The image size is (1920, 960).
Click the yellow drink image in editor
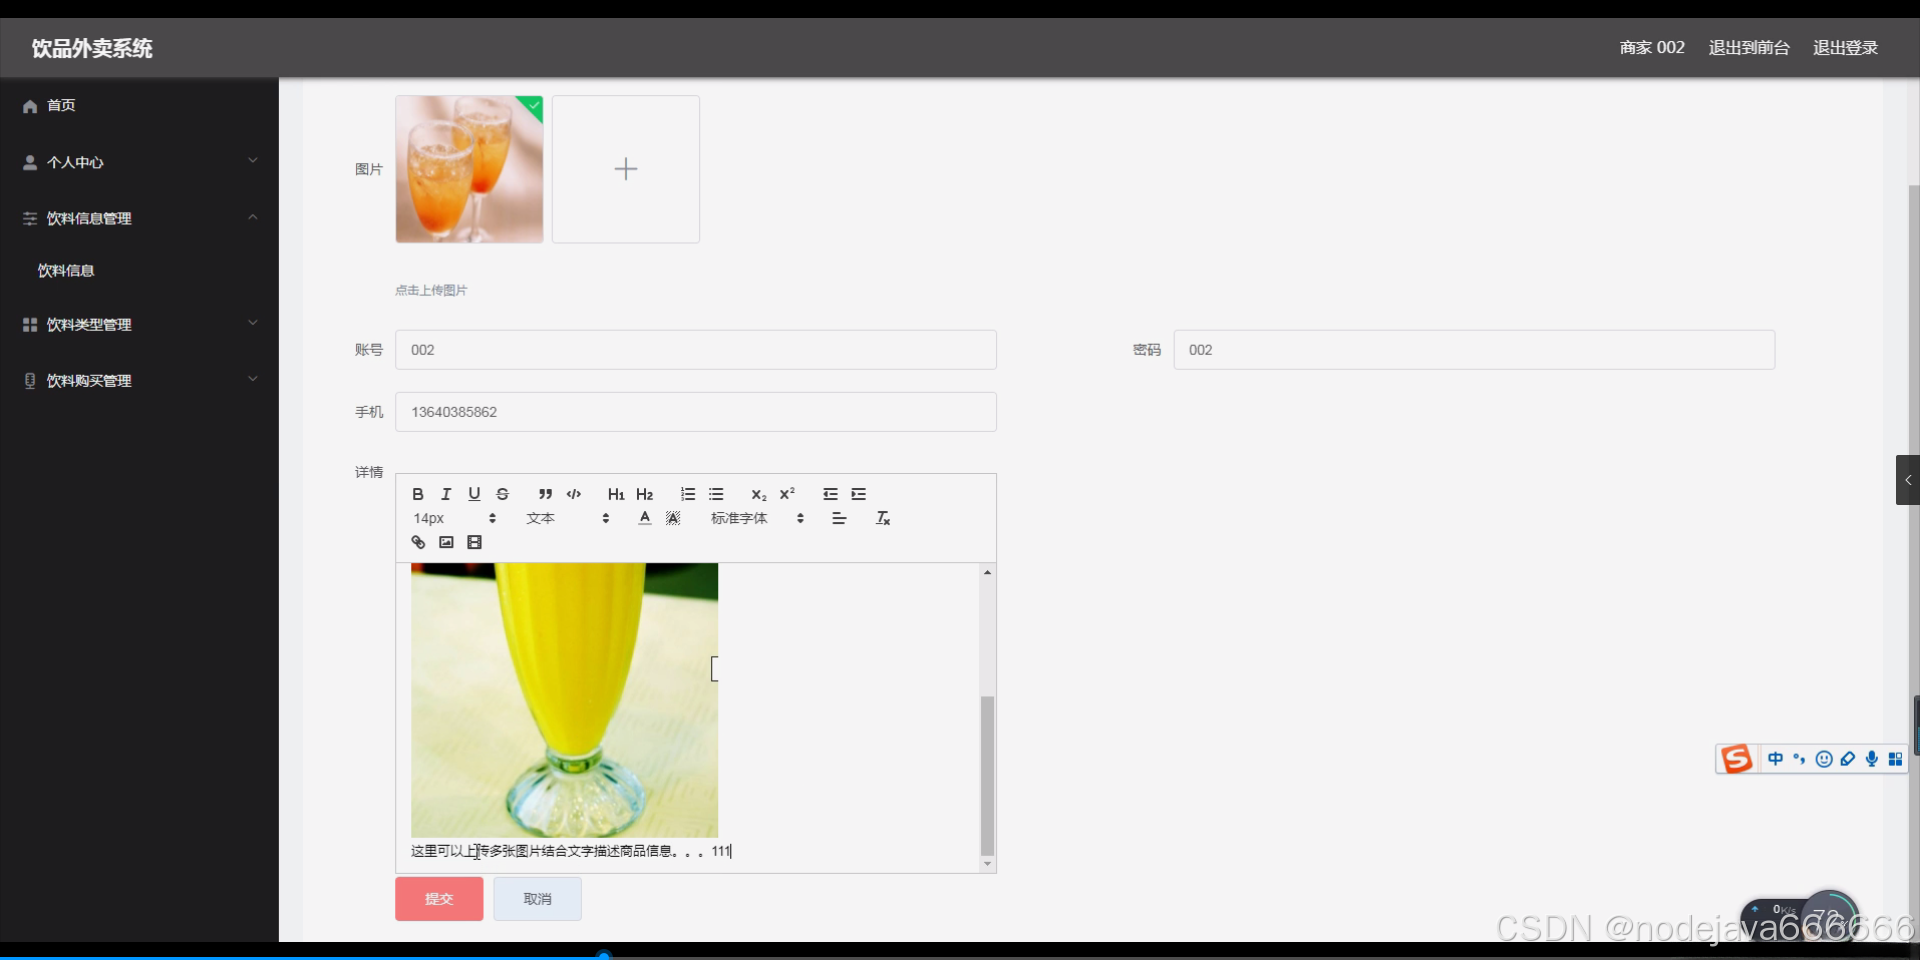click(564, 700)
